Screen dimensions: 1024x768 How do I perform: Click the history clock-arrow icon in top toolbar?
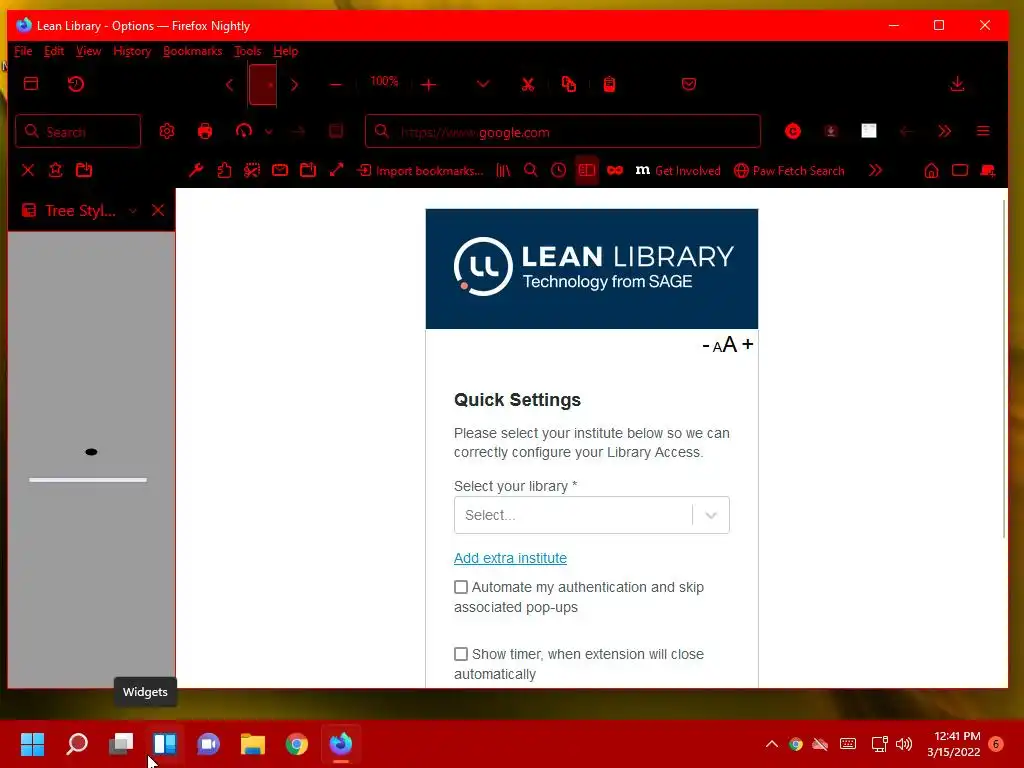click(76, 84)
